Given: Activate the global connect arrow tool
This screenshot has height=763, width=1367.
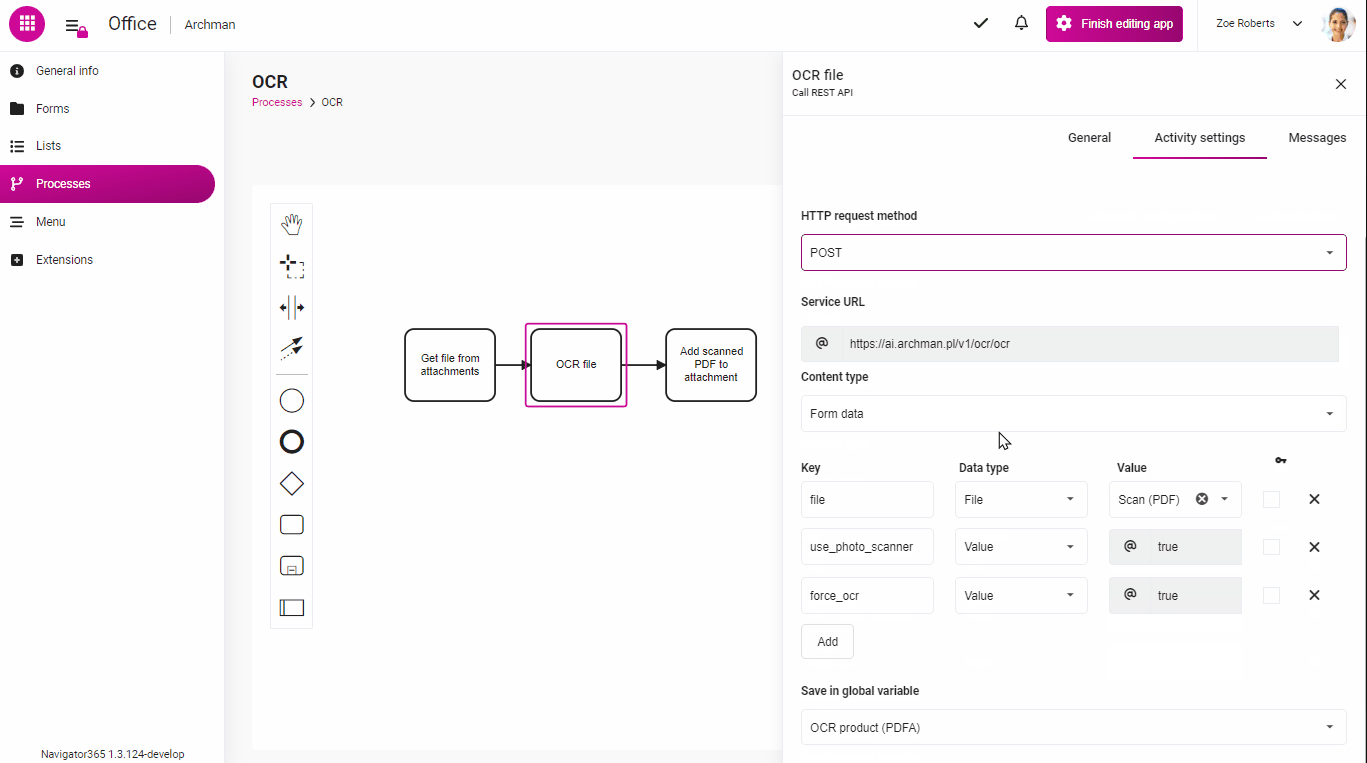Looking at the screenshot, I should point(291,349).
